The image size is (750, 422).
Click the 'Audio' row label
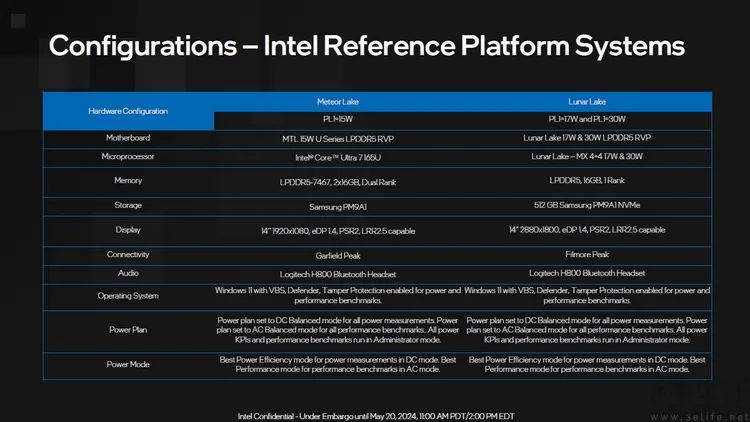click(128, 273)
